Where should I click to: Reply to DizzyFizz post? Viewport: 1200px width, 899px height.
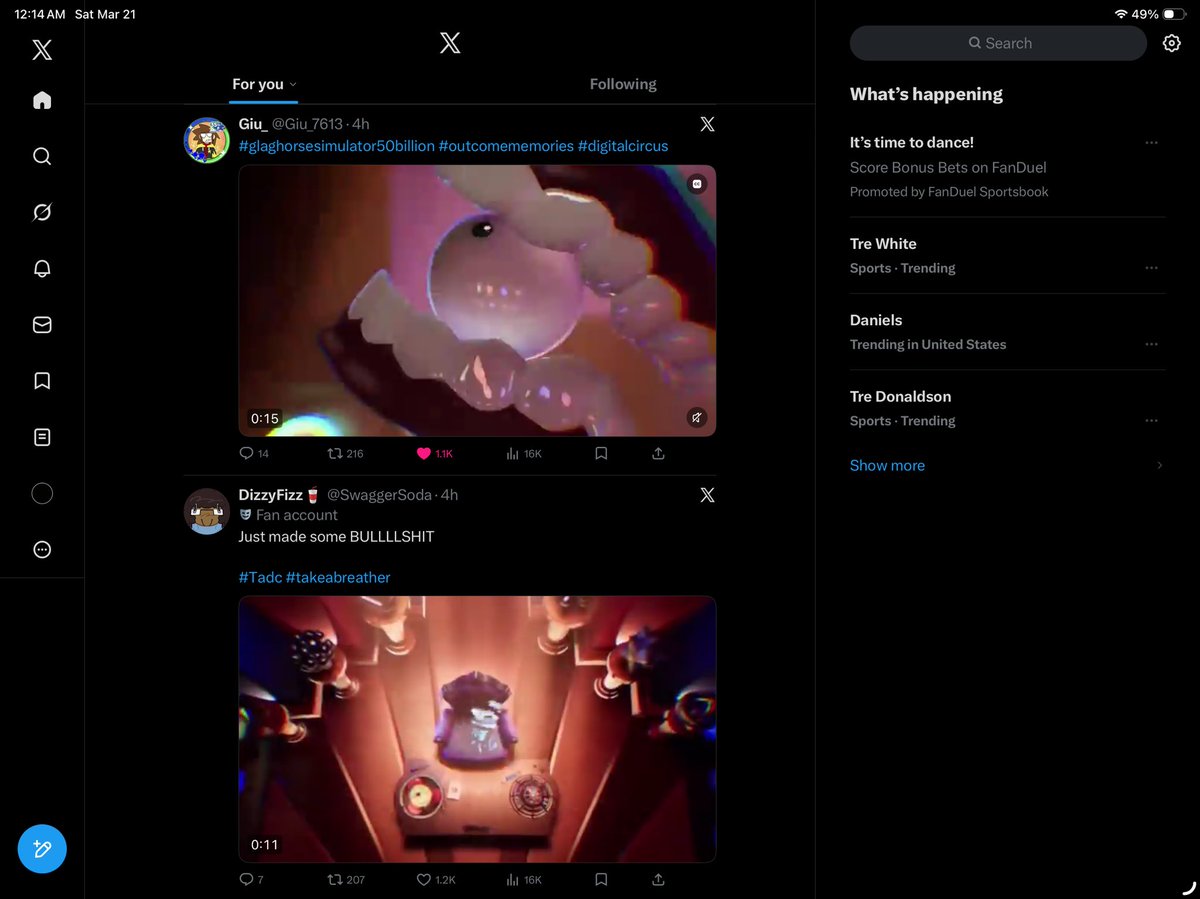(251, 880)
